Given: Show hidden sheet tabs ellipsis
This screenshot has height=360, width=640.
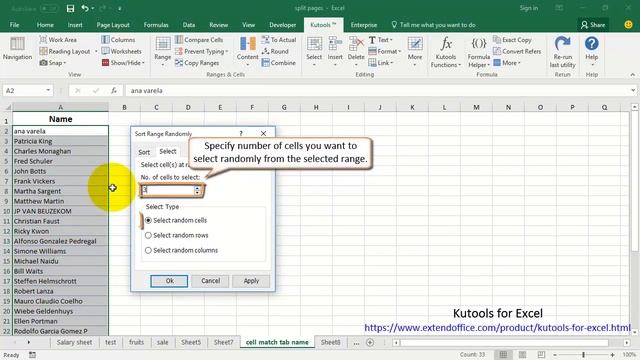Looking at the screenshot, I should click(x=356, y=343).
